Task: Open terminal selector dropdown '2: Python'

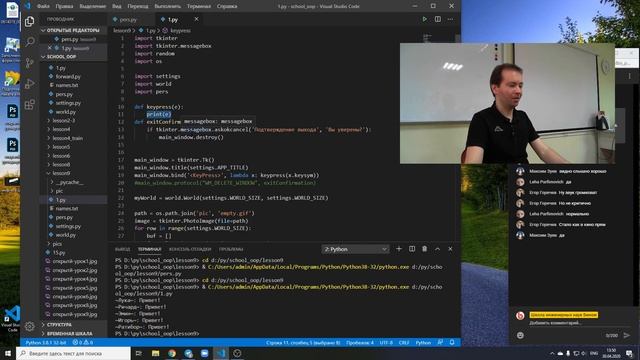Action: click(x=355, y=249)
